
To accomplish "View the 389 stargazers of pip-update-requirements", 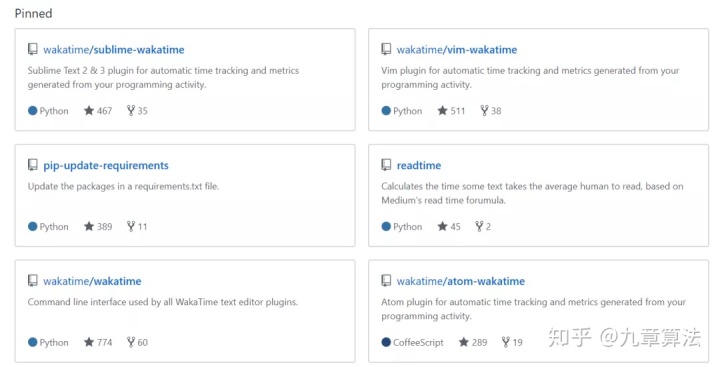I will tap(98, 226).
